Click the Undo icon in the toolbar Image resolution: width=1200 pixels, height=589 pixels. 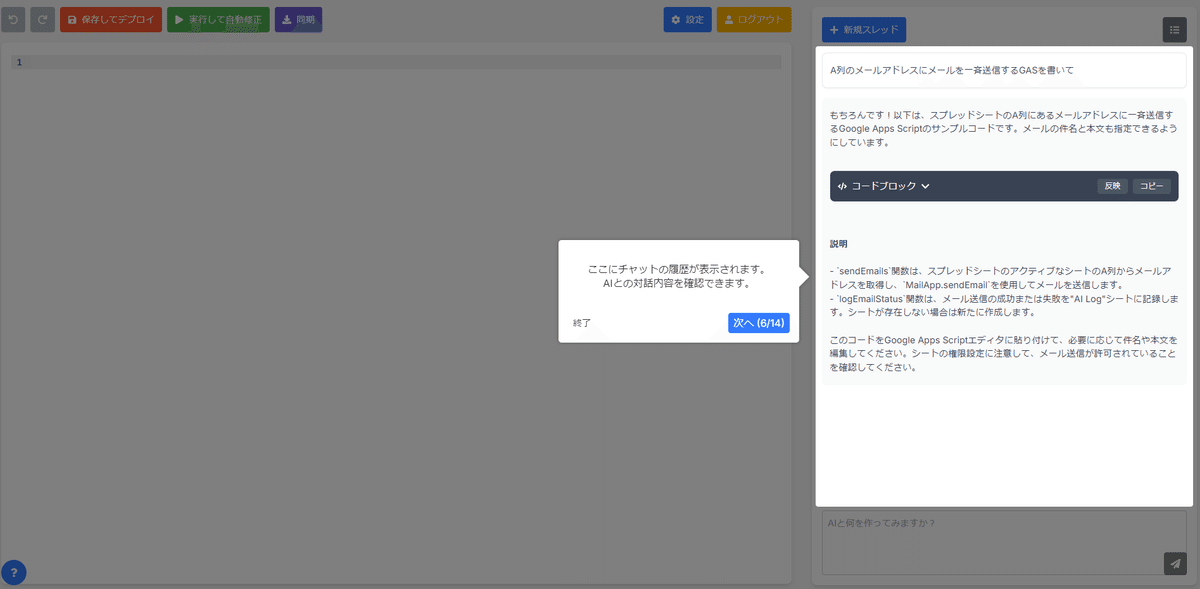[x=13, y=18]
